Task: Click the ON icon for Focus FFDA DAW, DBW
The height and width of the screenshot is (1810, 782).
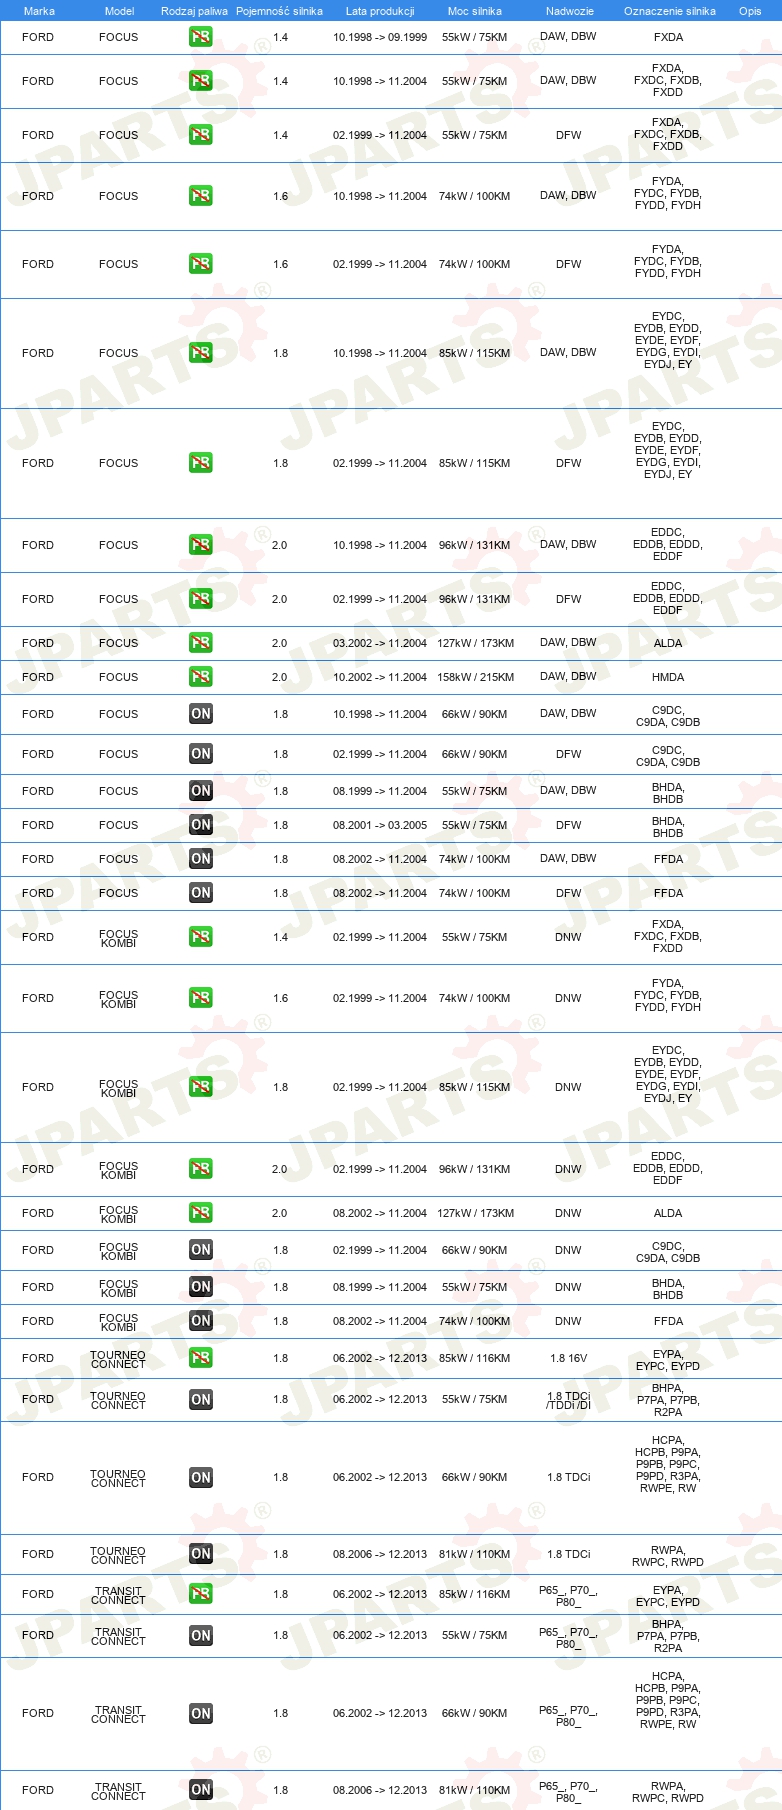Action: (x=201, y=859)
